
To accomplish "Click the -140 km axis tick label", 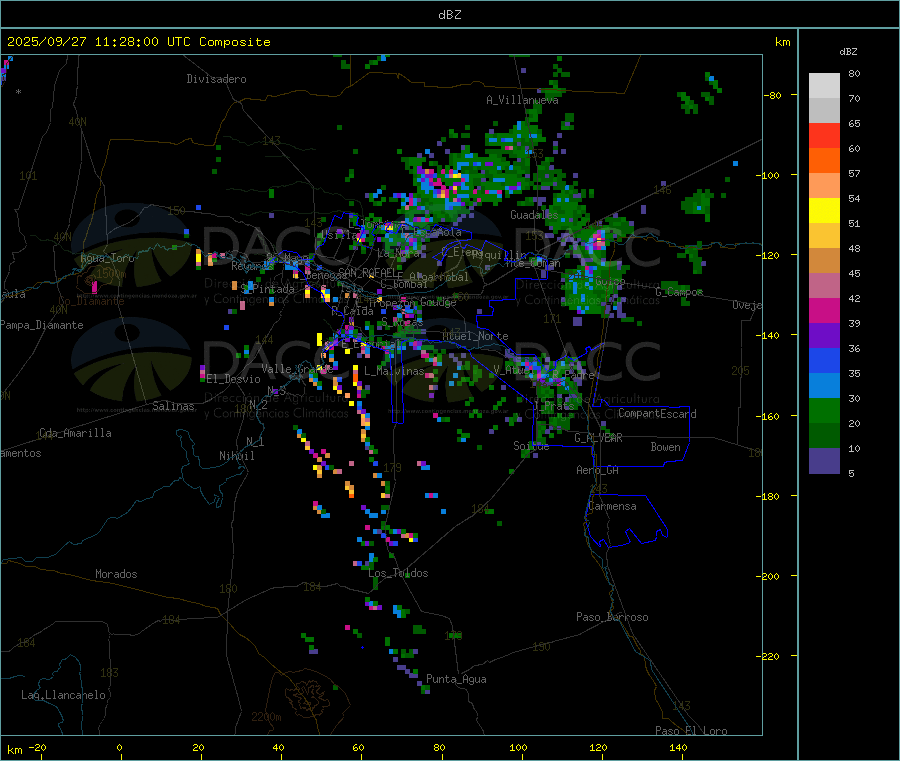I will 769,336.
